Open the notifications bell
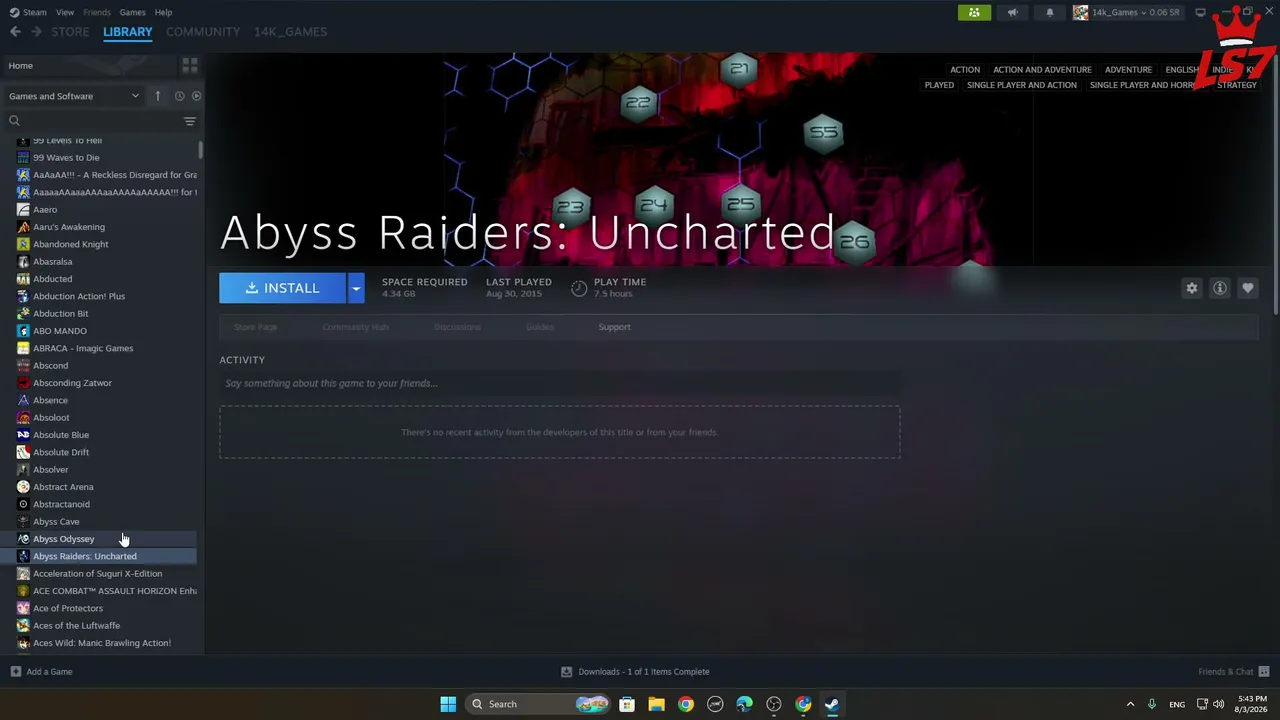Screen dimensions: 1280x720 point(1049,12)
